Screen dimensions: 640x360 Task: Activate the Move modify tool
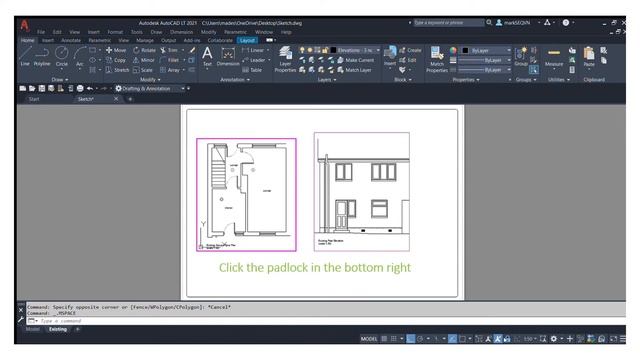tap(116, 50)
